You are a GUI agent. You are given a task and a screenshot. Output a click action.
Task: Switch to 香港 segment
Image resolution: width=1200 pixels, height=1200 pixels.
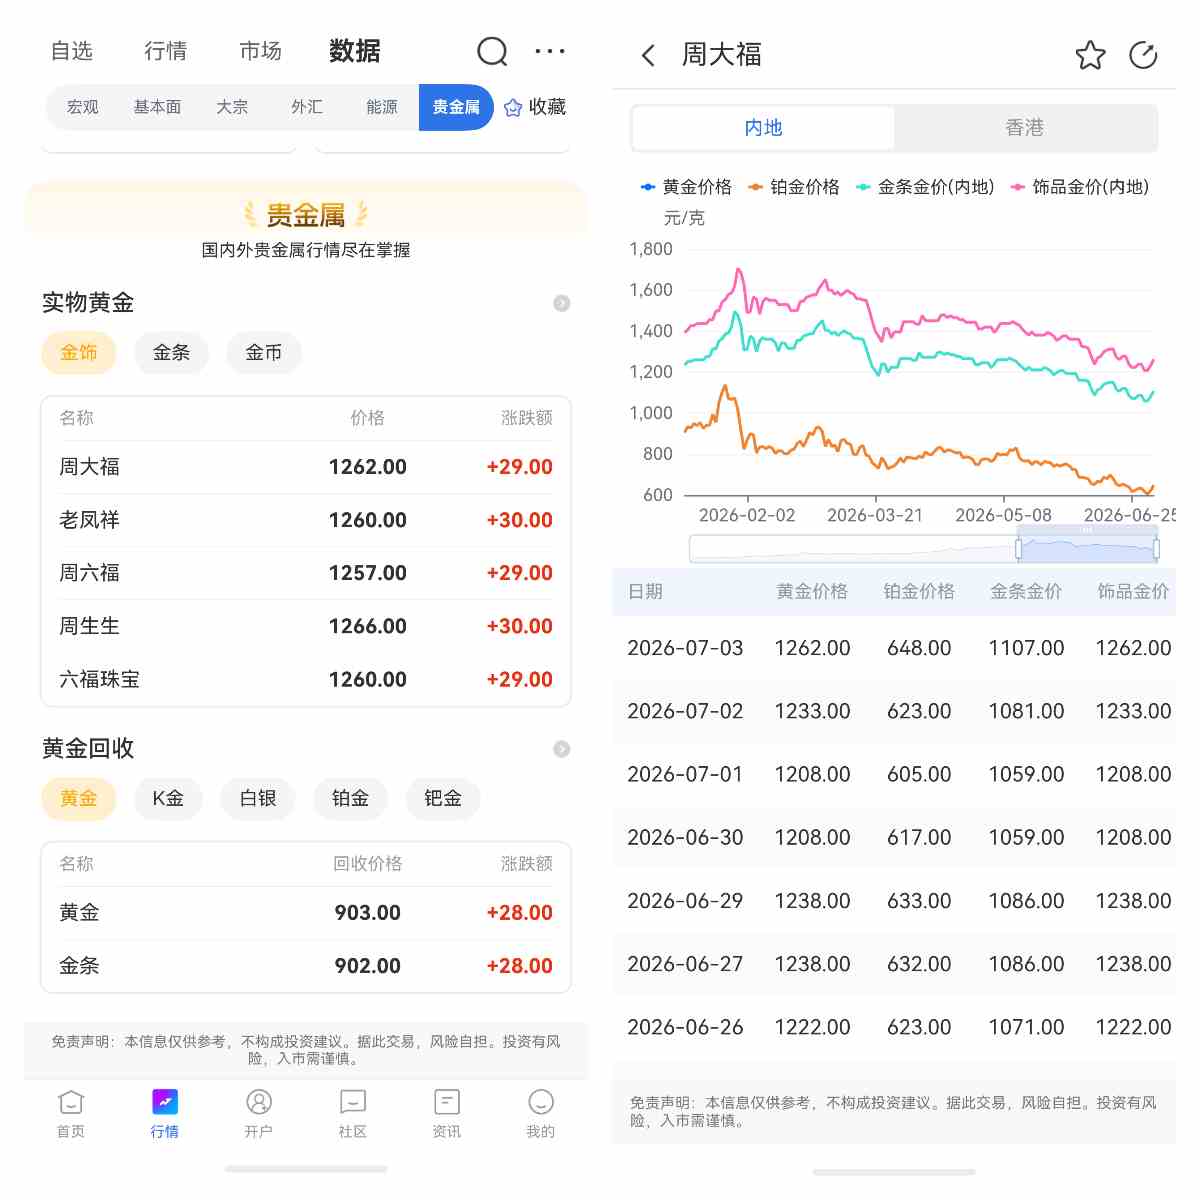(x=1025, y=128)
